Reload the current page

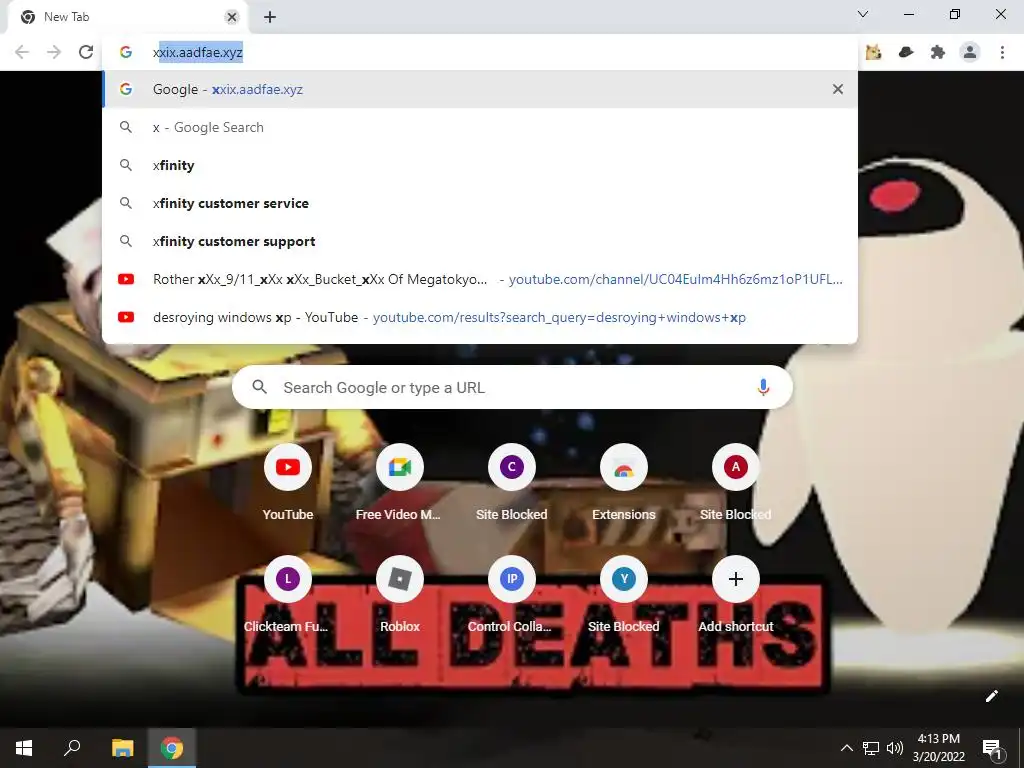tap(86, 52)
